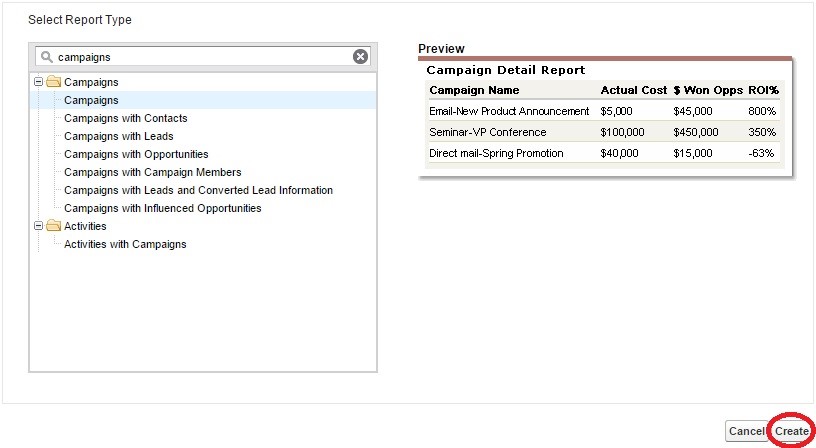The width and height of the screenshot is (816, 448).
Task: Pick Campaigns with Opportunities report type
Action: 136,154
